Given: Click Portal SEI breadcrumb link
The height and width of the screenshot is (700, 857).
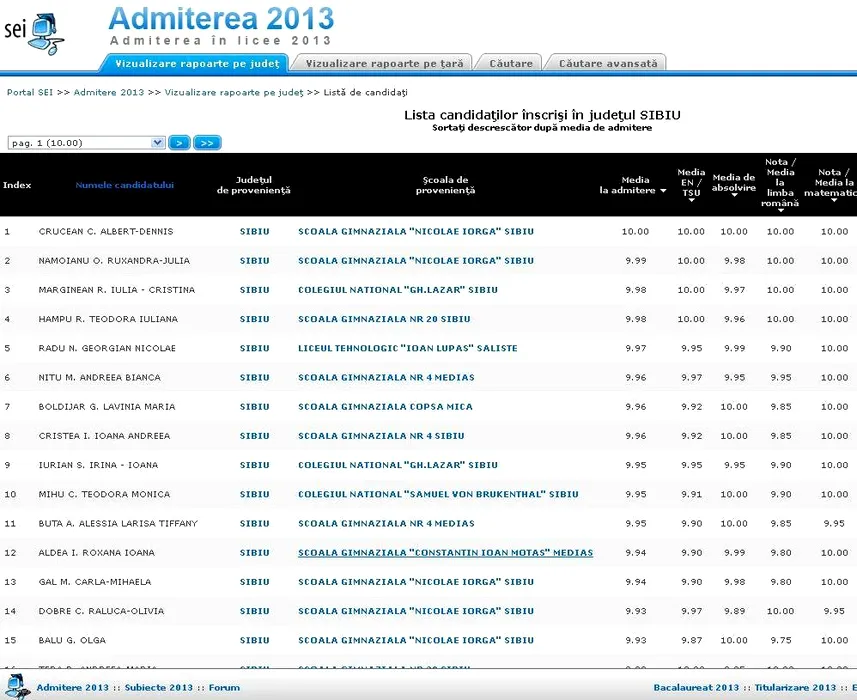Looking at the screenshot, I should coord(30,92).
